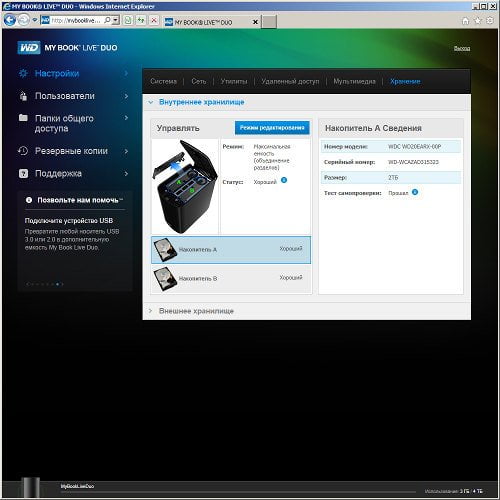Click the browser forward arrow button
Image resolution: width=500 pixels, height=500 pixels.
[24, 20]
